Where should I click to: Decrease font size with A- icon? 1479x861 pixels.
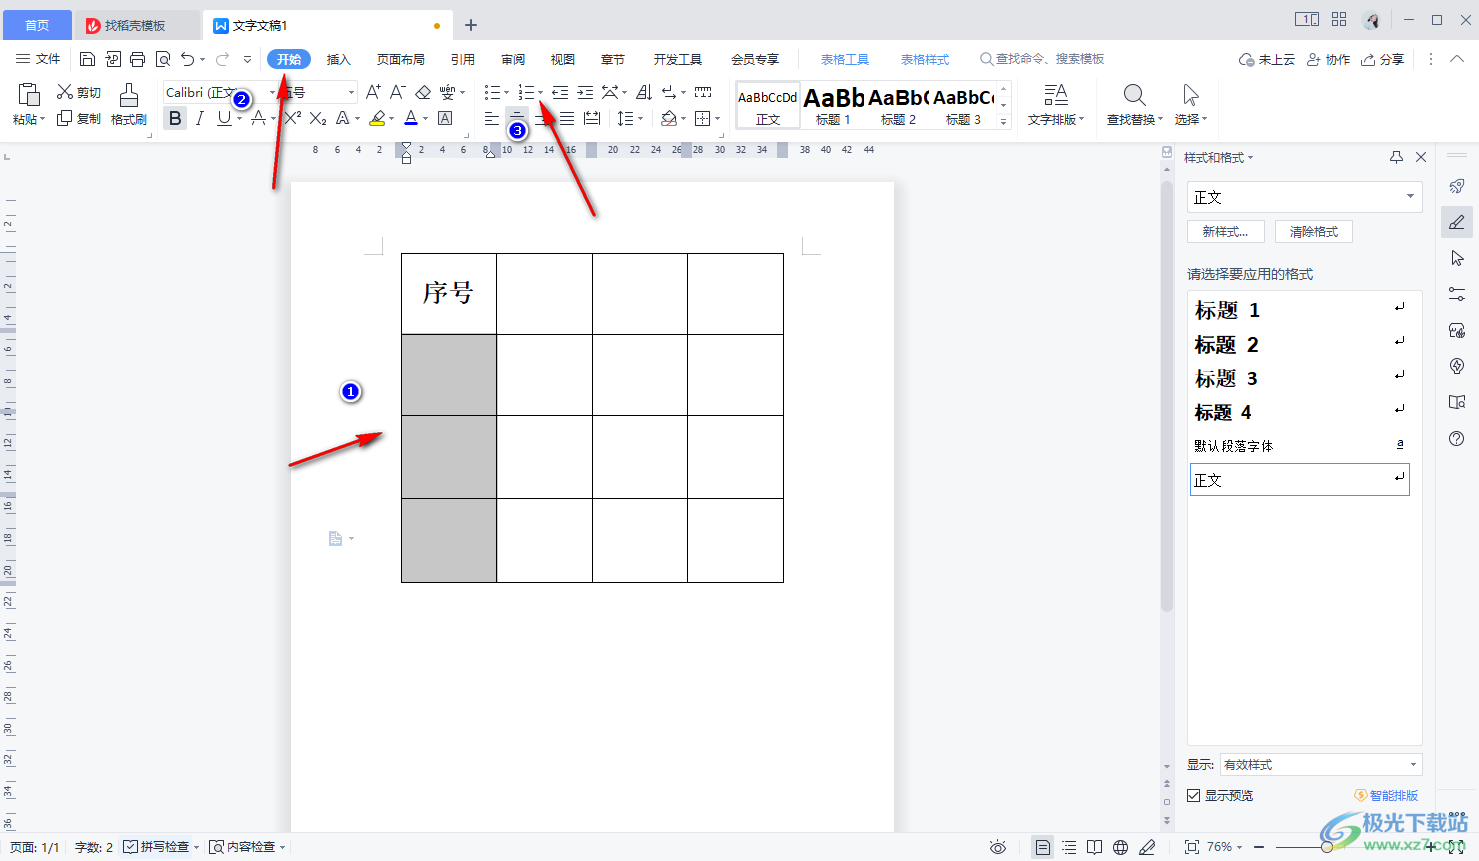[397, 92]
